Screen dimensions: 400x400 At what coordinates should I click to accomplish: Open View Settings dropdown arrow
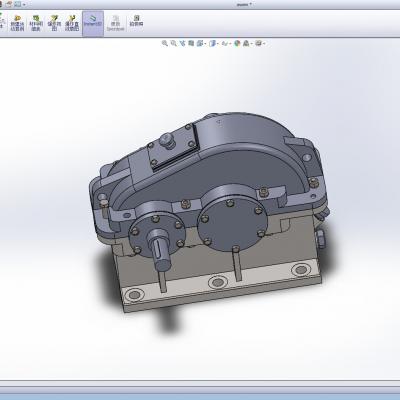pyautogui.click(x=264, y=44)
